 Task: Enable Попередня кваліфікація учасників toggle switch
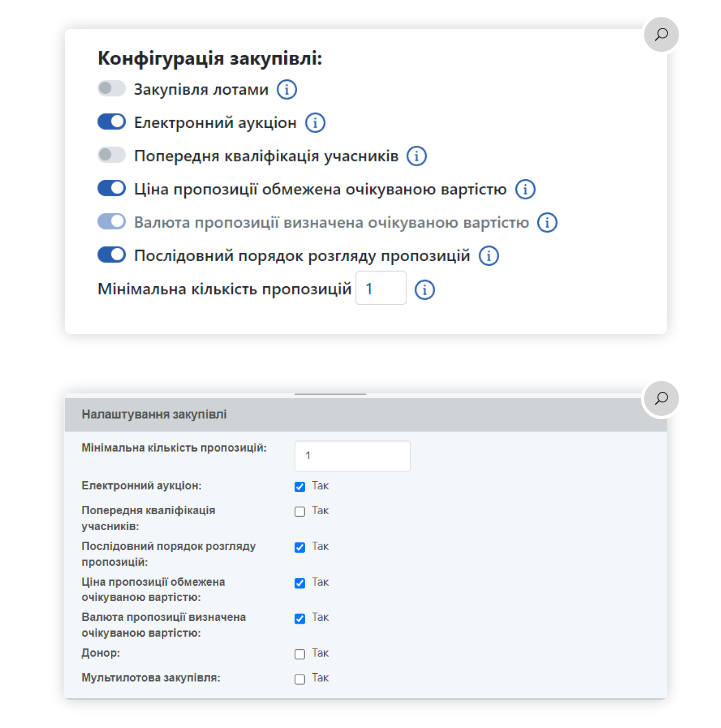[111, 155]
